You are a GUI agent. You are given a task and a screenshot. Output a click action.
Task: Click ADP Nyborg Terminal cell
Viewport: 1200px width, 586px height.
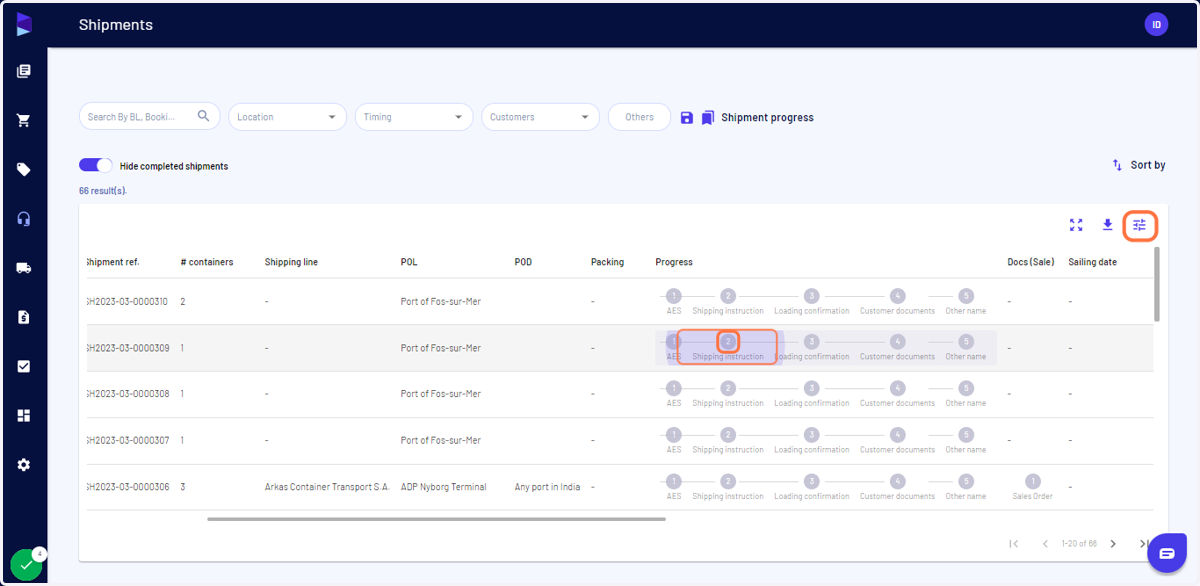(x=443, y=487)
